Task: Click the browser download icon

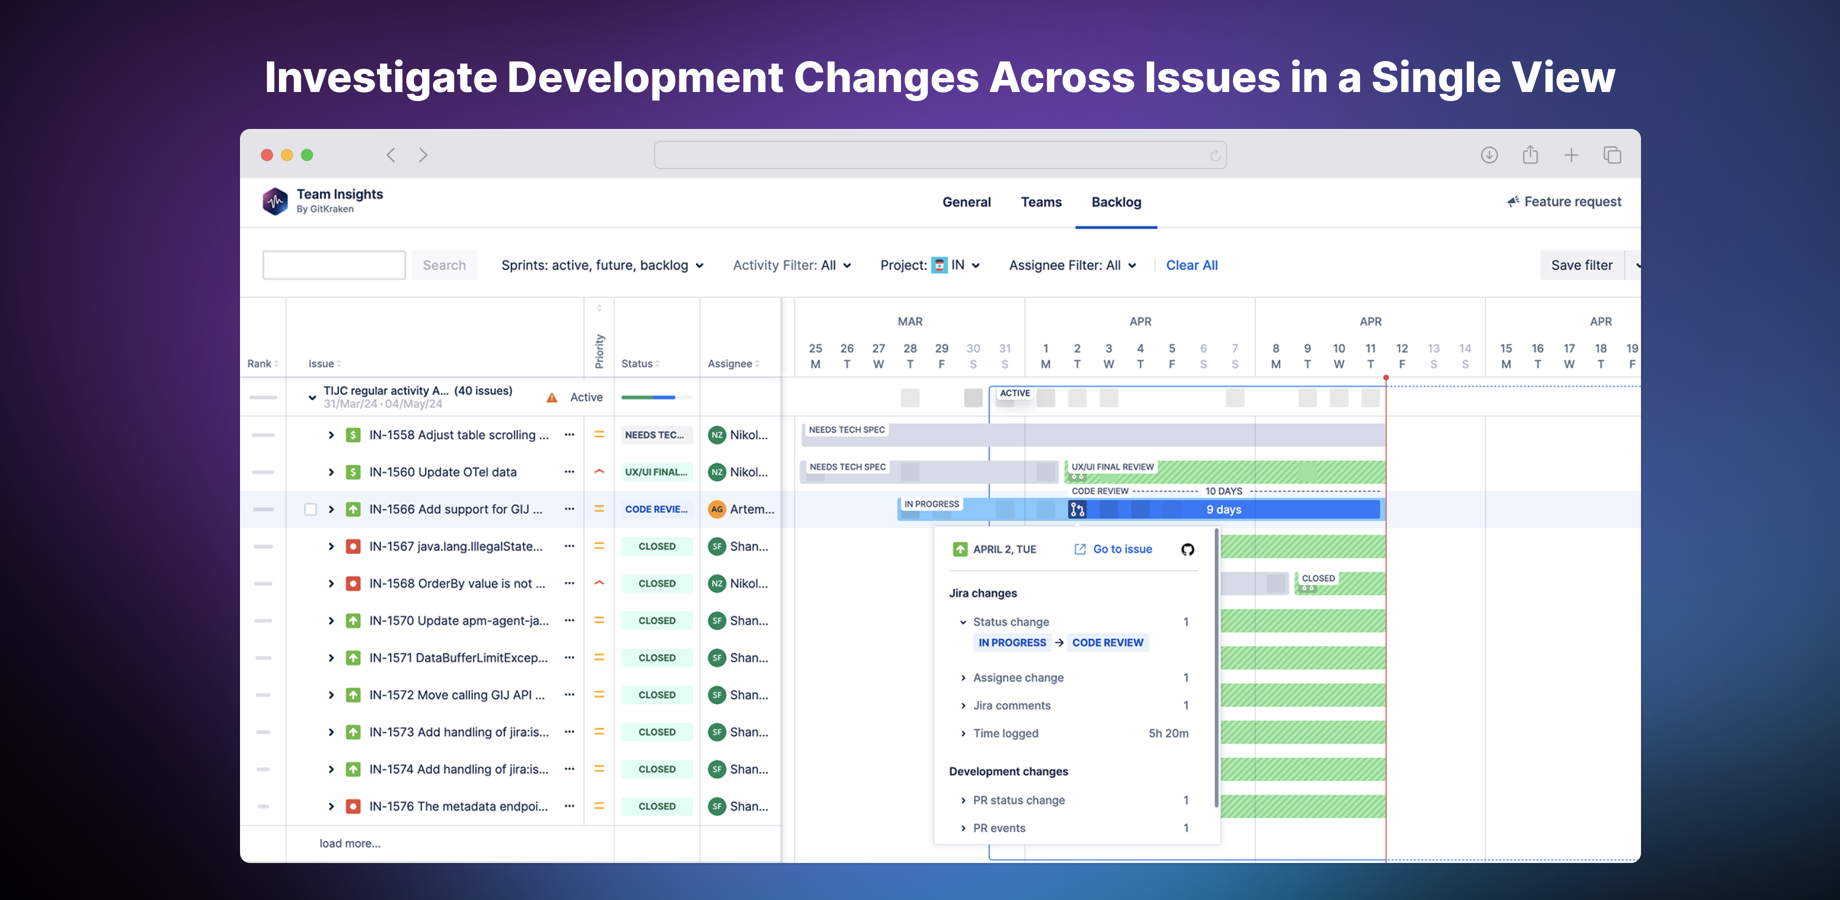Action: (1489, 155)
